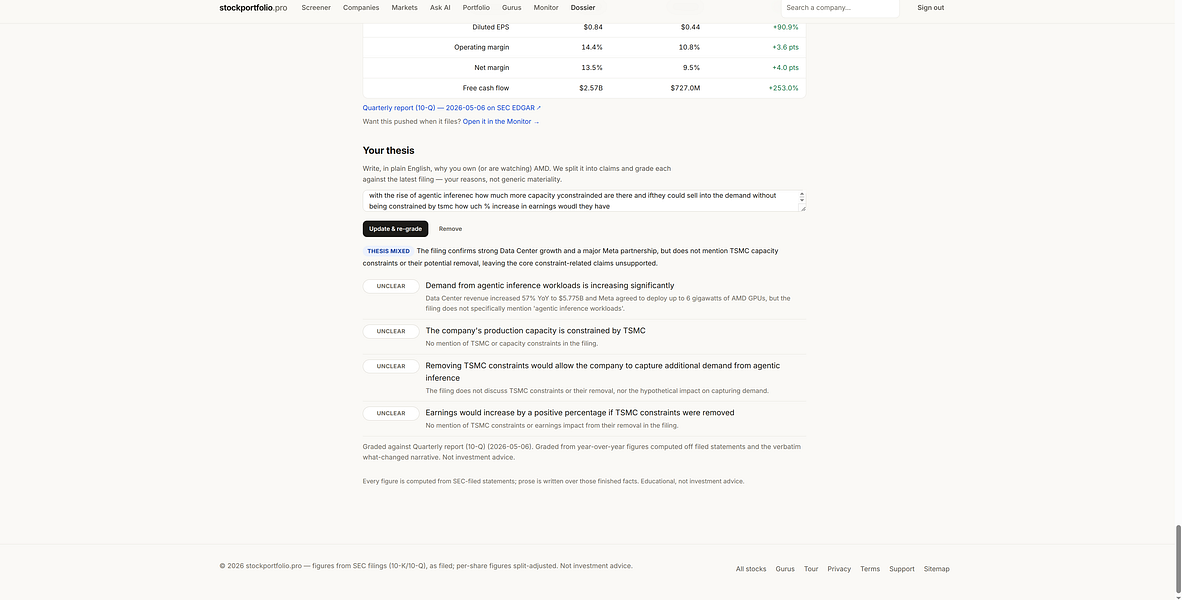The width and height of the screenshot is (1182, 600).
Task: Open the stockportfolio.pro home logo
Action: tap(253, 8)
